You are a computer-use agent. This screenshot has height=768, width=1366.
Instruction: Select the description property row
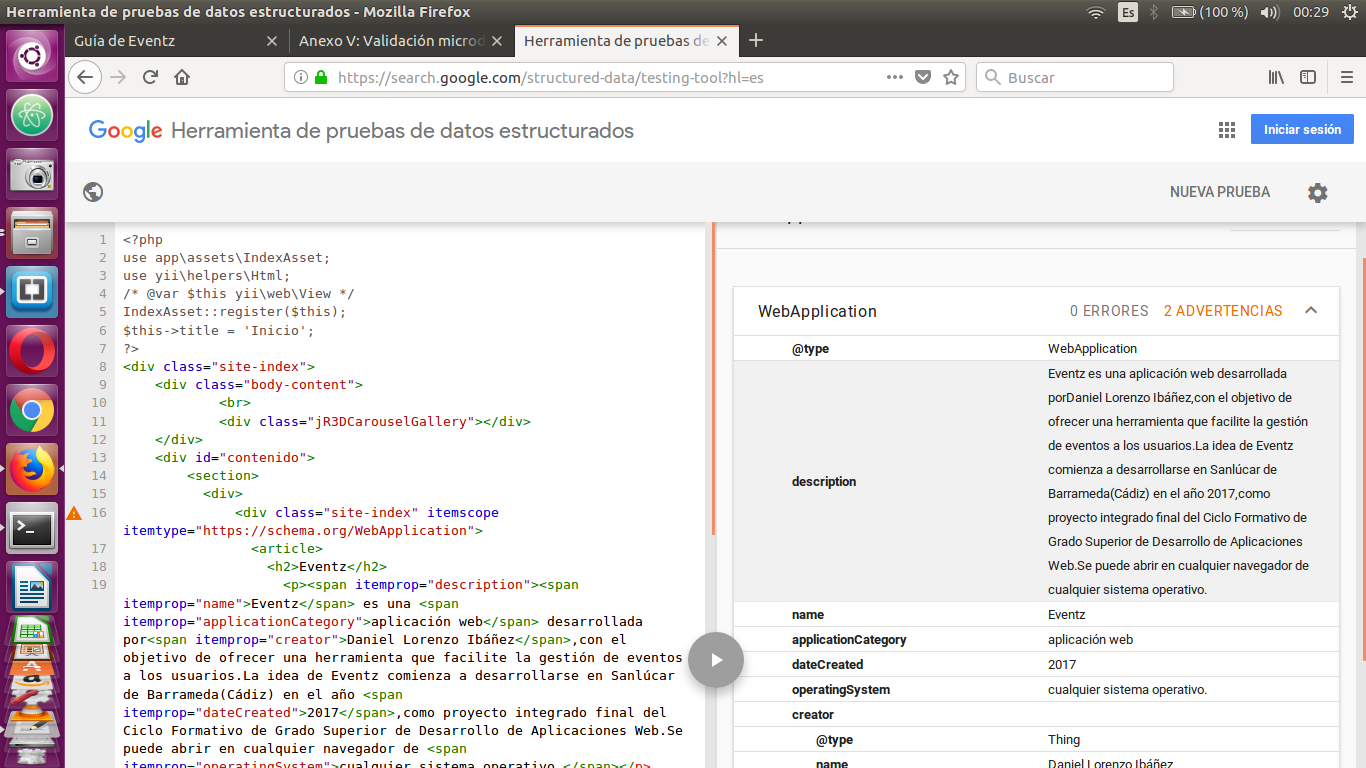1036,481
